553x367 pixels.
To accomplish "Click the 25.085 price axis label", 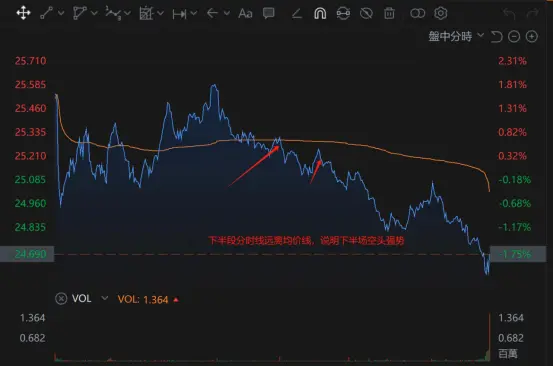I will (x=30, y=179).
